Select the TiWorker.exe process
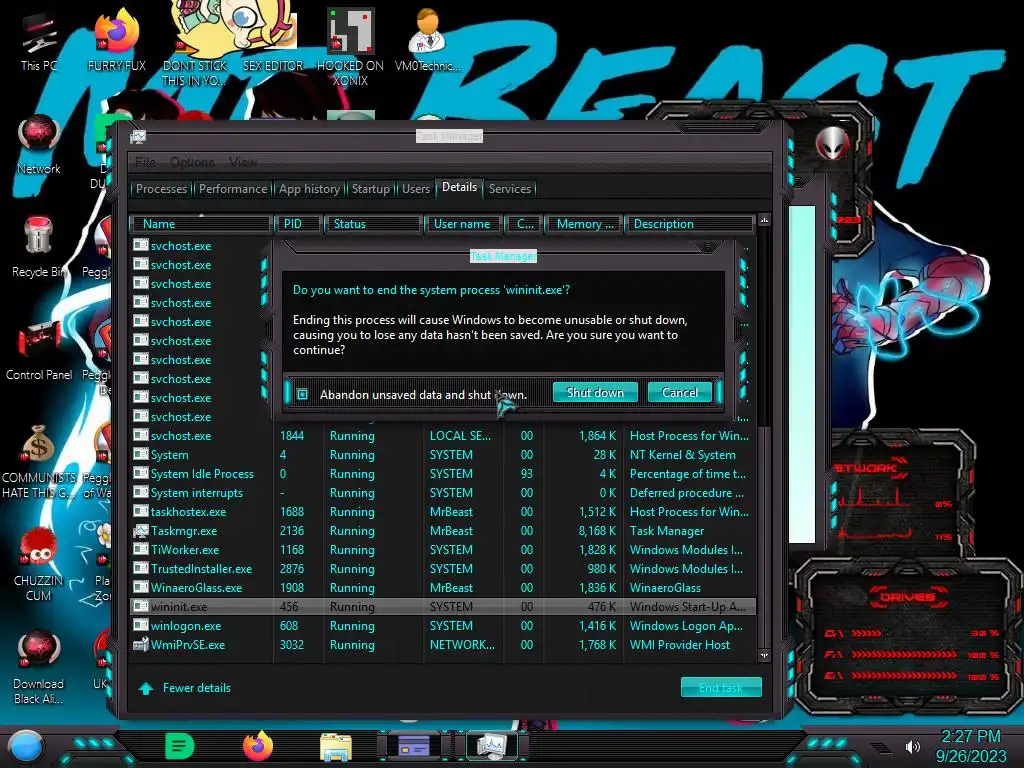Image resolution: width=1024 pixels, height=768 pixels. coord(443,550)
